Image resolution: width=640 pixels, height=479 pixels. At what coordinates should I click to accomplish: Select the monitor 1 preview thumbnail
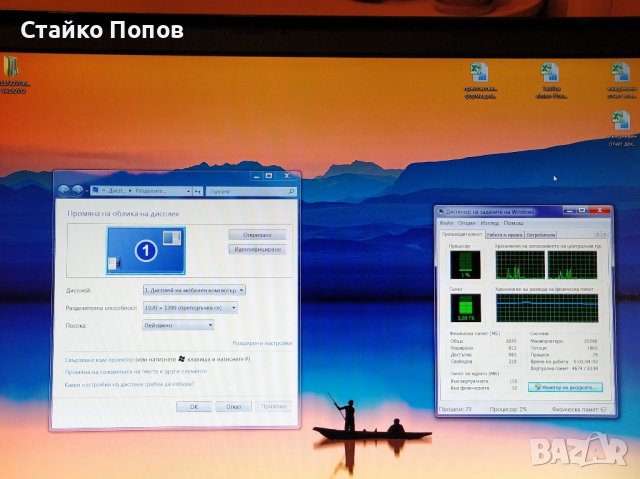(146, 251)
